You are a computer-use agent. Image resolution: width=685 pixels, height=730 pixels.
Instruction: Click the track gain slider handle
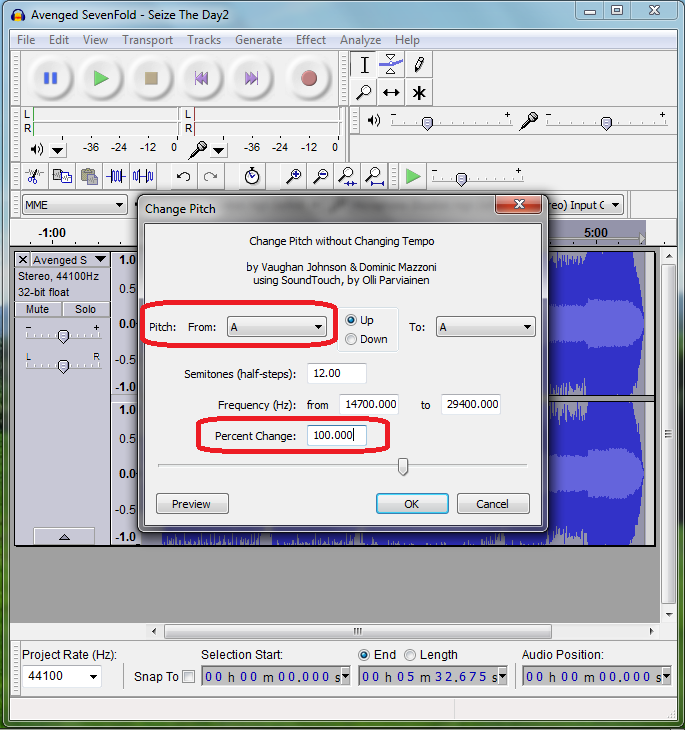(63, 336)
